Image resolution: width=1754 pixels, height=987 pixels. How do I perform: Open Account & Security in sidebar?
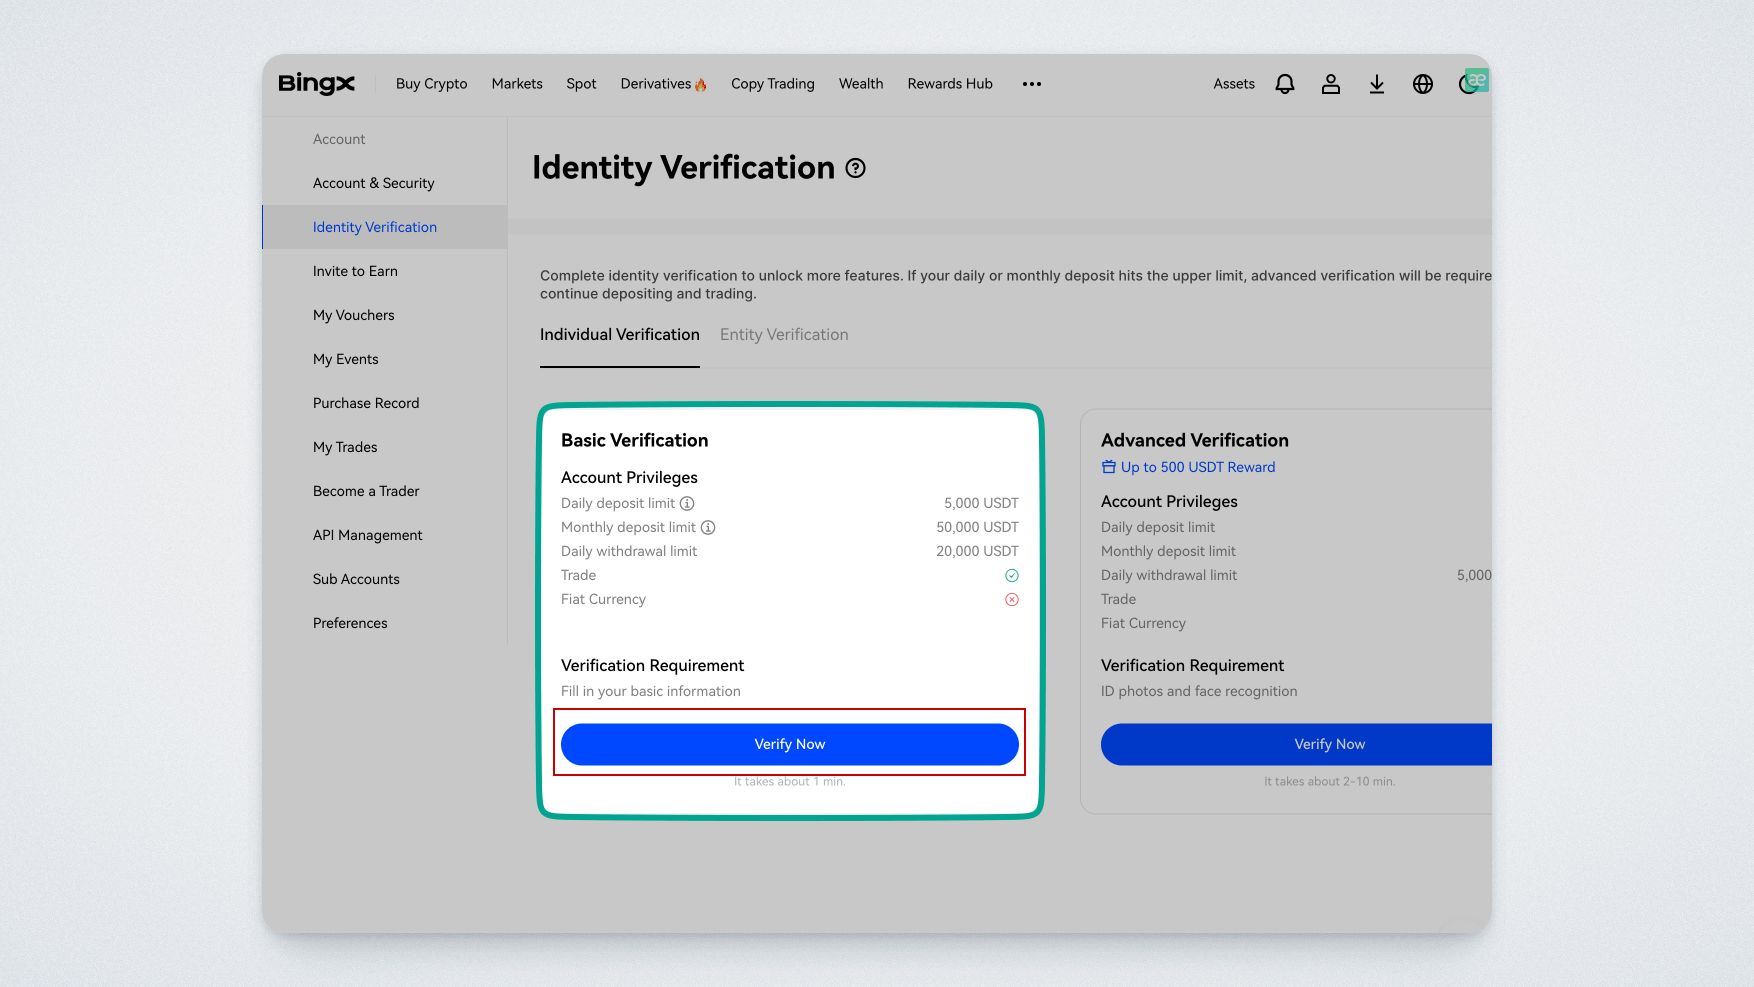[x=373, y=183]
